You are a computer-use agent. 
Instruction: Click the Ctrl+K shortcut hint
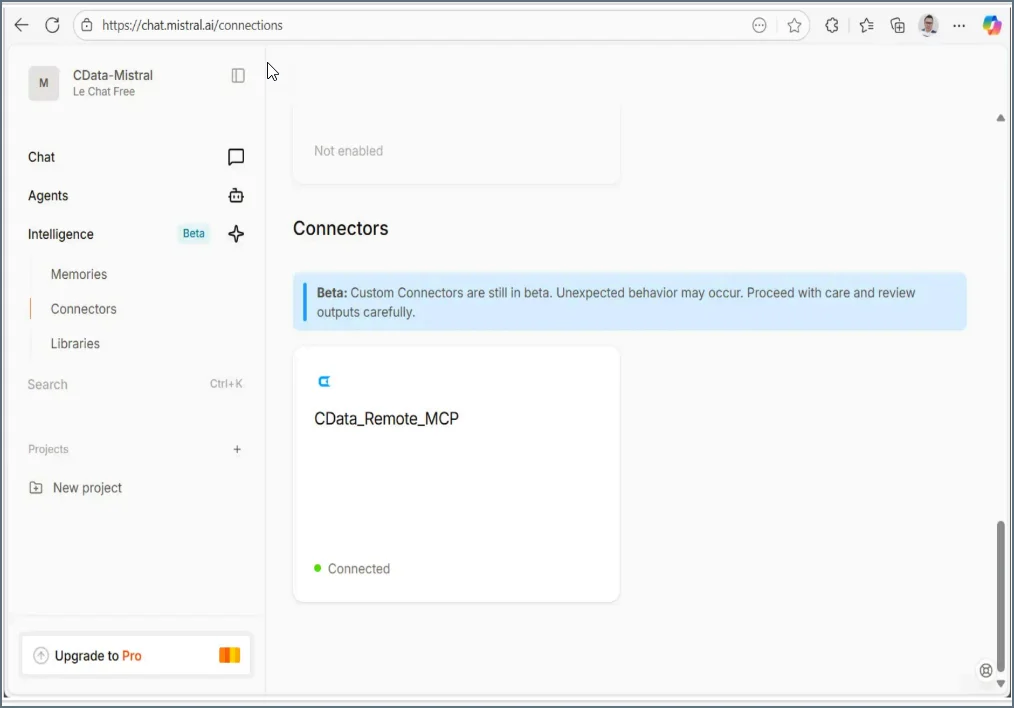[x=226, y=384]
